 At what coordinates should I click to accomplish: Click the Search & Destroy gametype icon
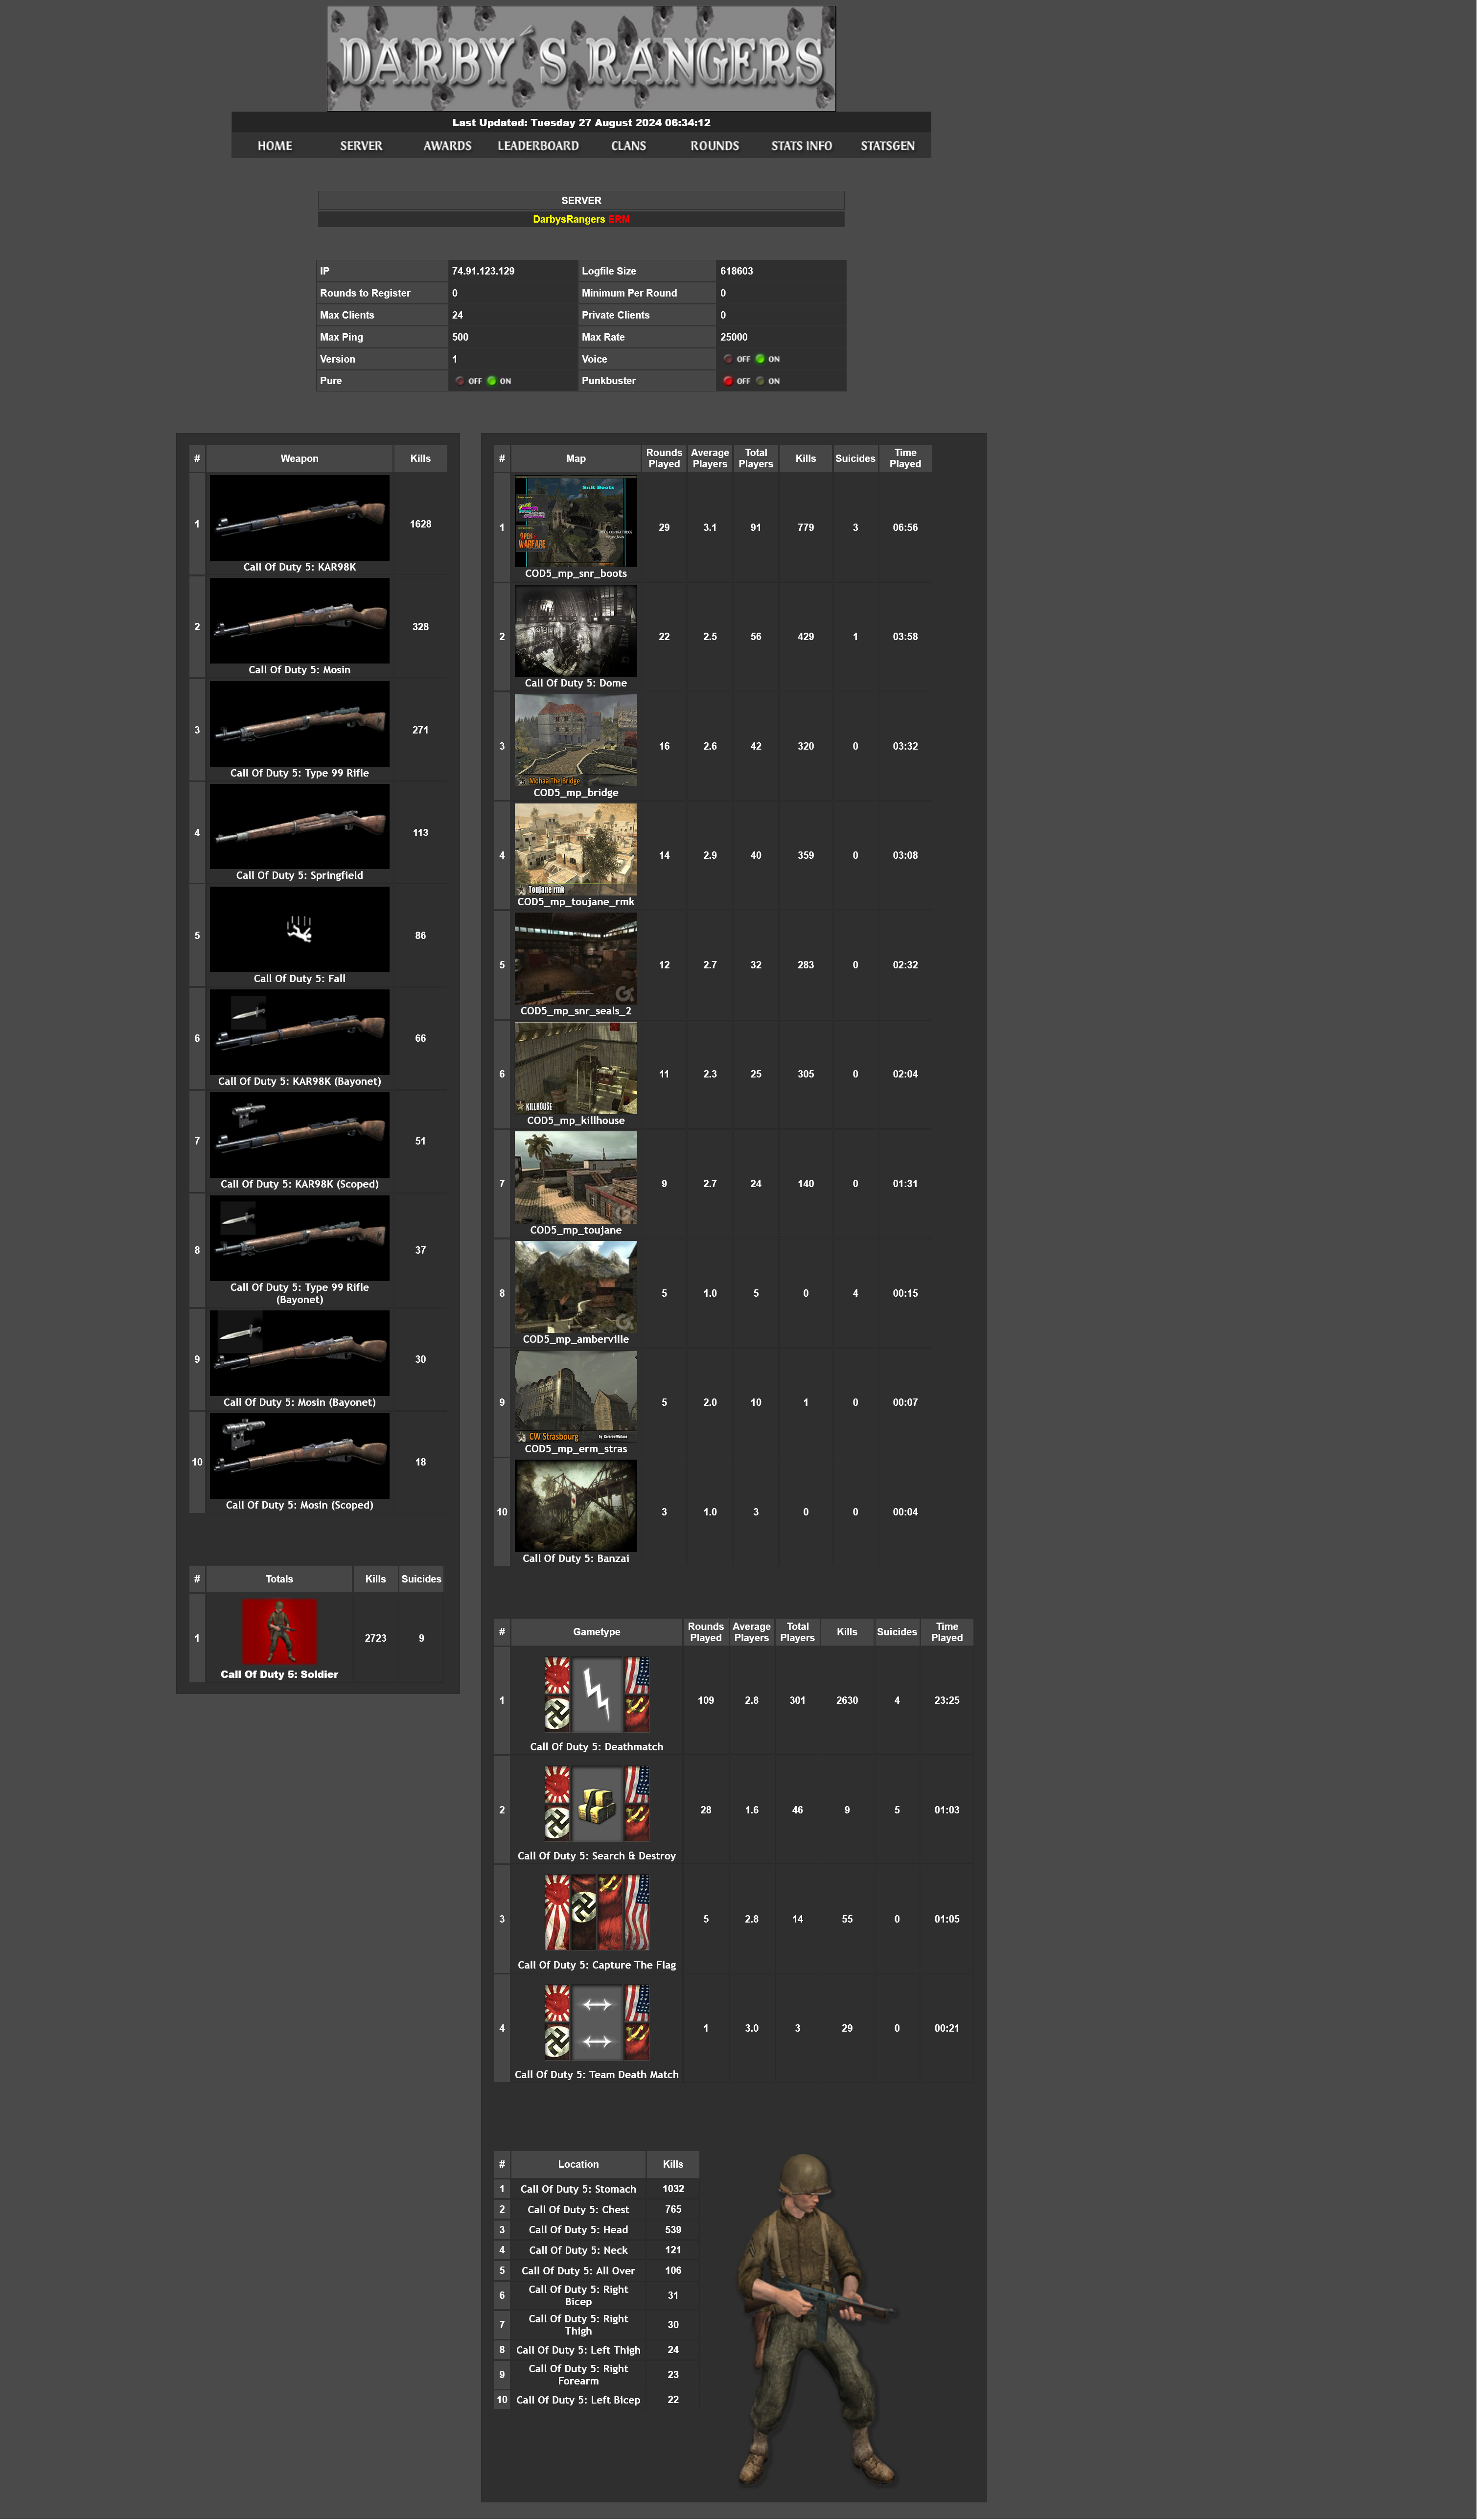(597, 1804)
